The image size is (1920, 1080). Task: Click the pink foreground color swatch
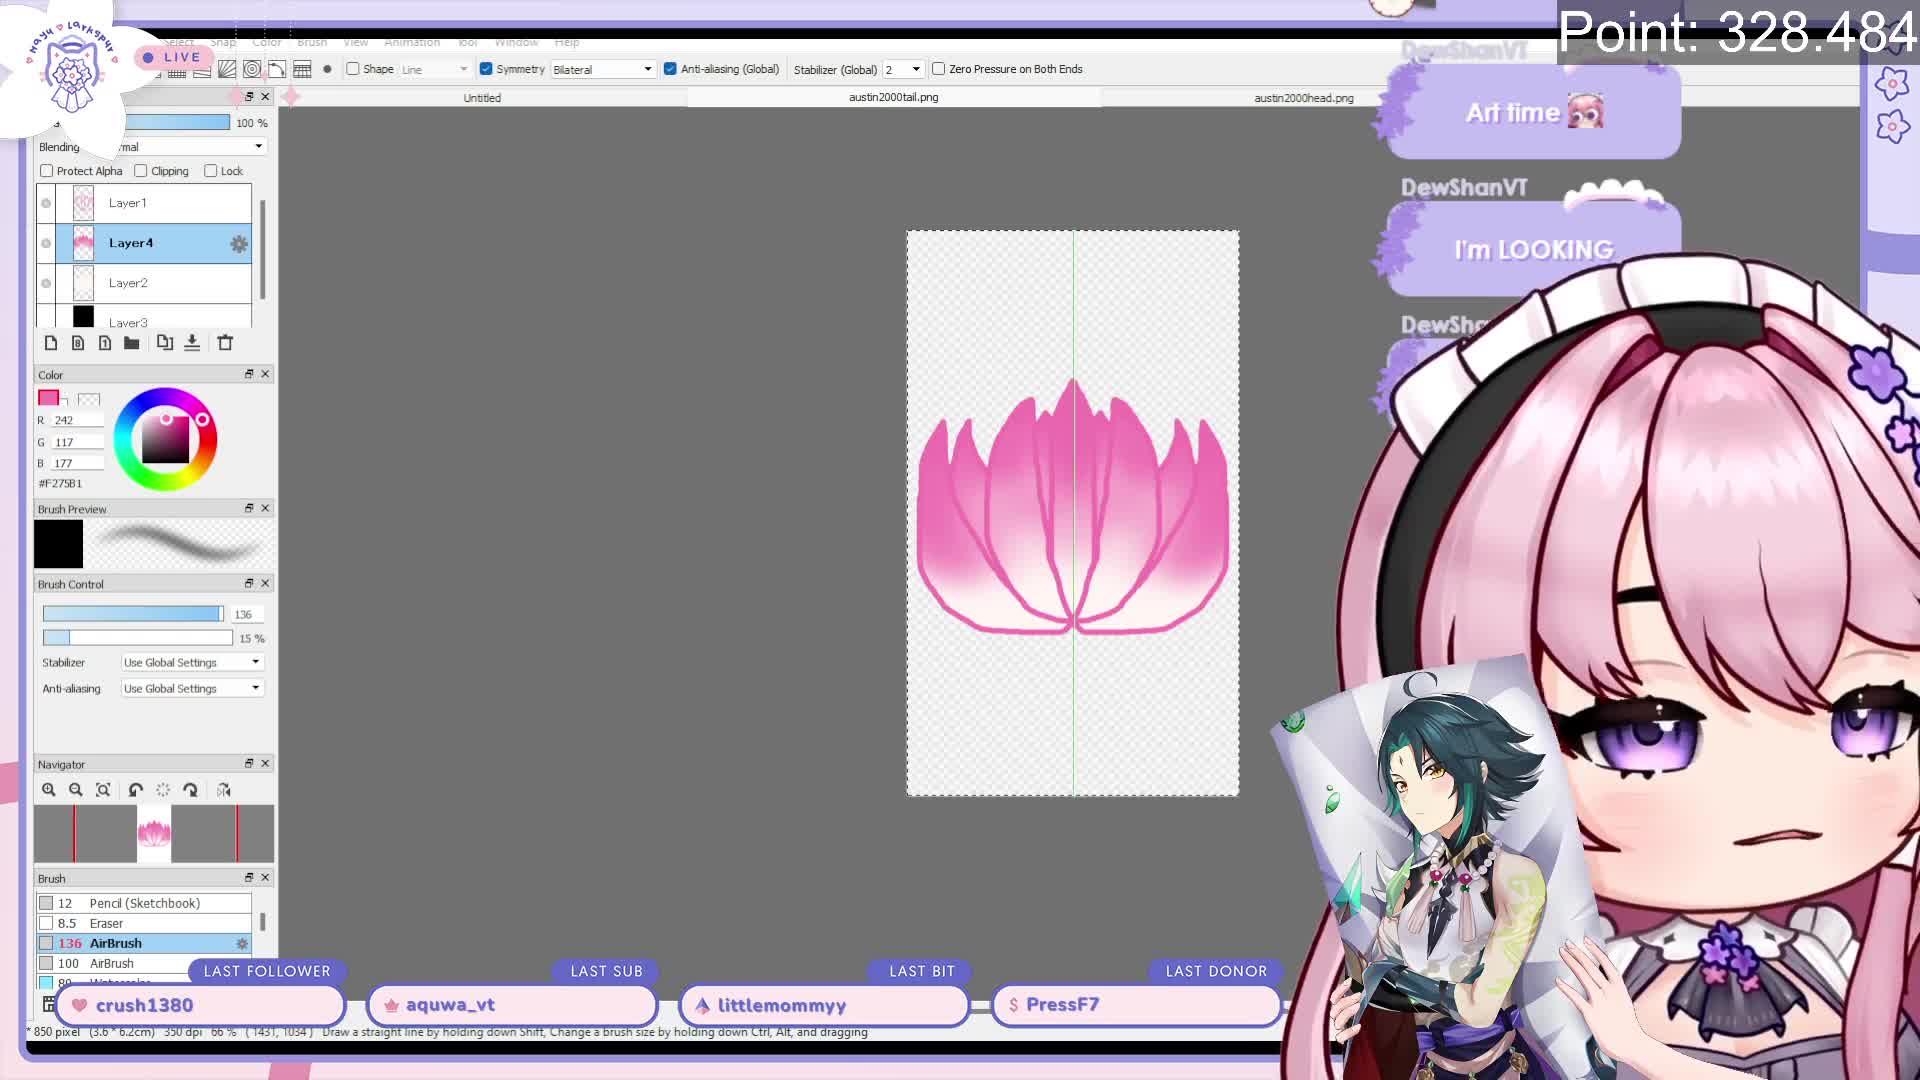48,397
